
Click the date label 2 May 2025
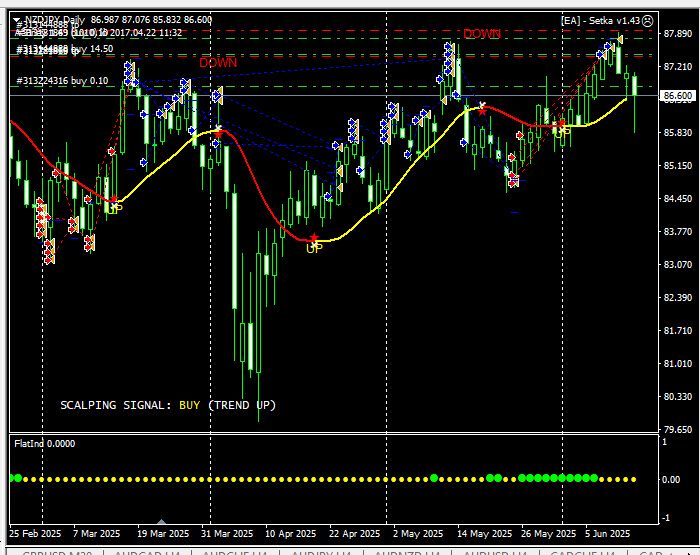click(x=418, y=534)
